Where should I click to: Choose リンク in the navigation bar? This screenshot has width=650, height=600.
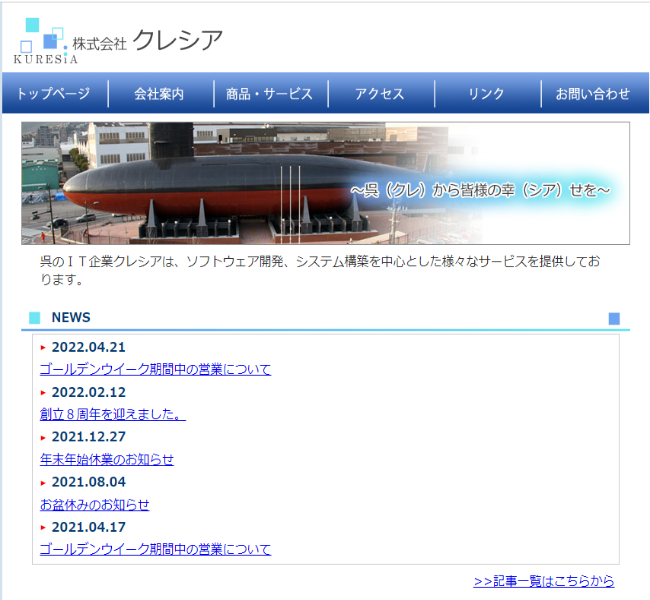click(x=486, y=94)
